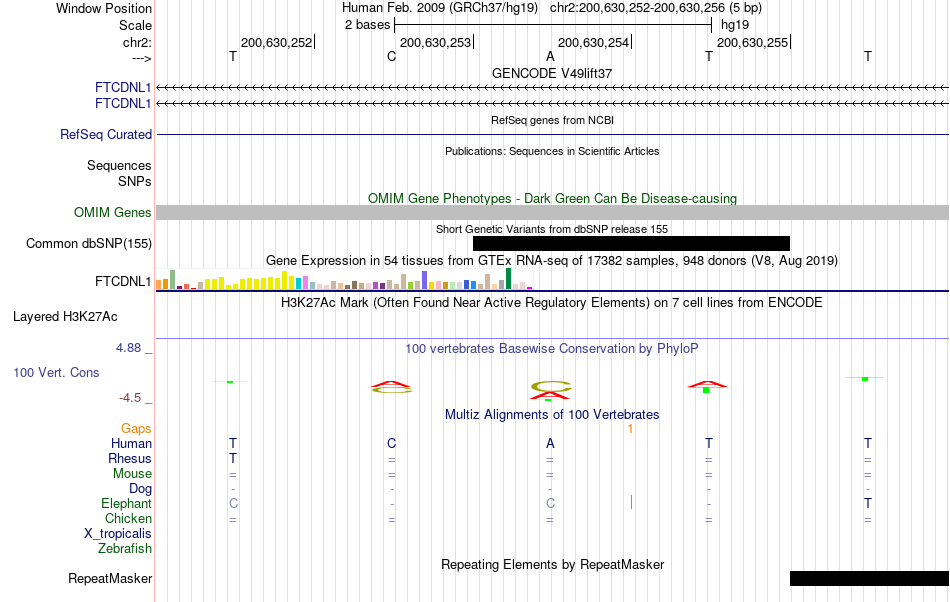Viewport: 950px width, 602px height.
Task: Select the Elephant species label
Action: click(x=127, y=504)
